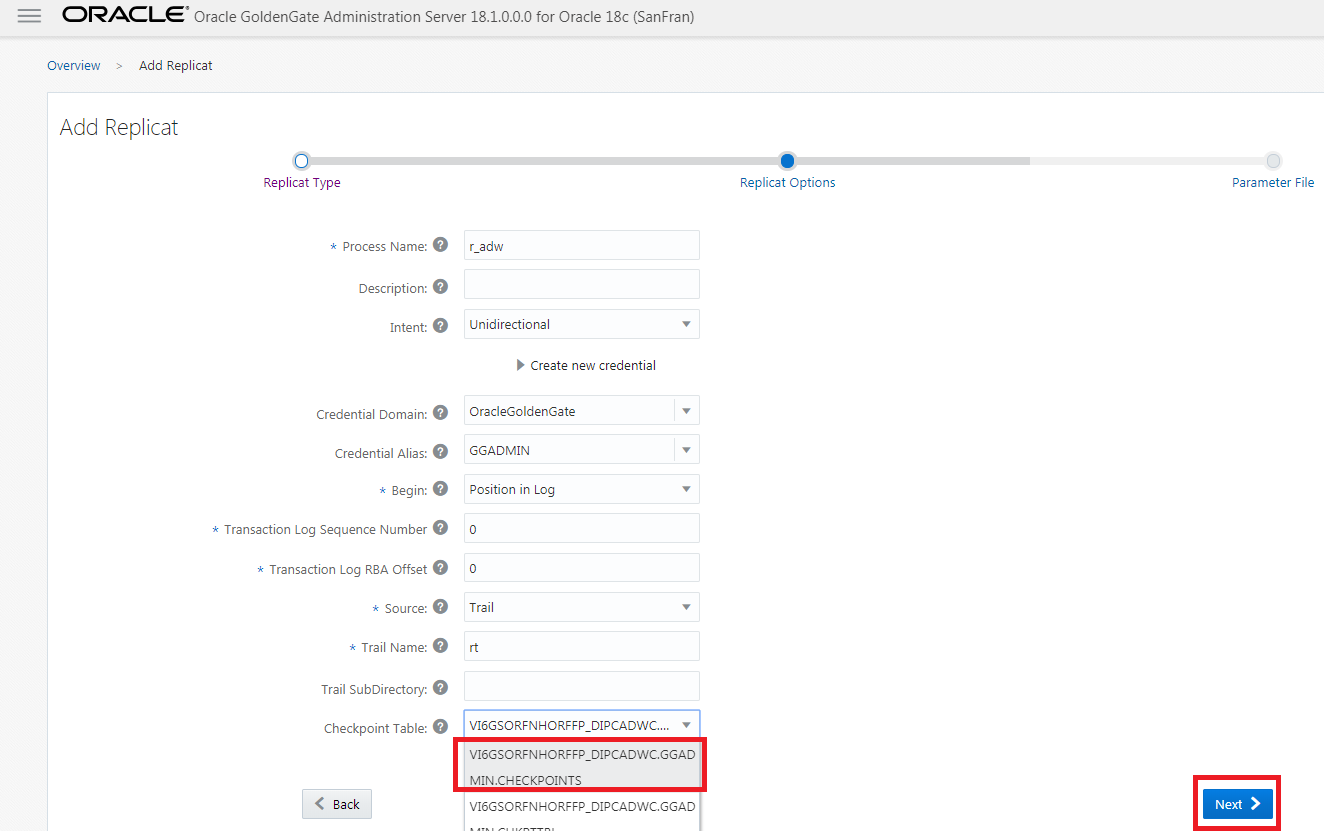Click the Add Replicat breadcrumb
This screenshot has width=1324, height=831.
[176, 65]
